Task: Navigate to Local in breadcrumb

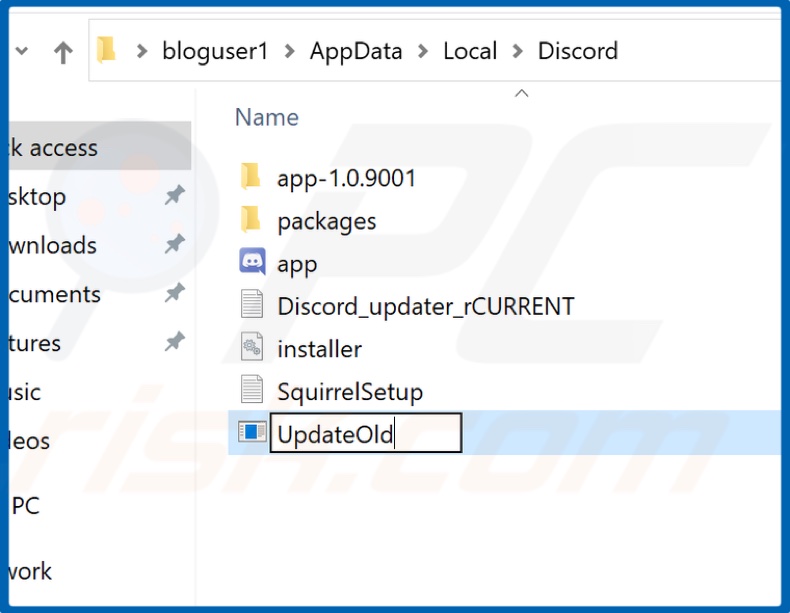Action: click(x=470, y=51)
